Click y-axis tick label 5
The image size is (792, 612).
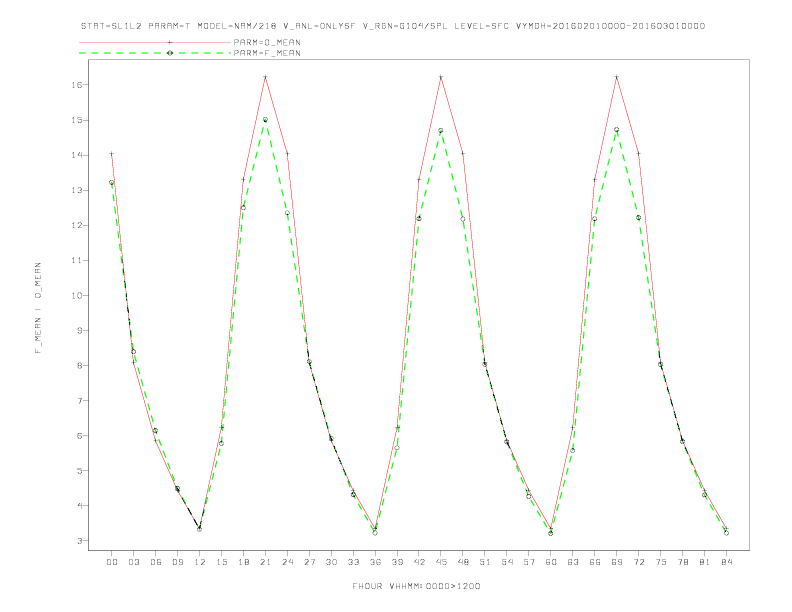(80, 471)
